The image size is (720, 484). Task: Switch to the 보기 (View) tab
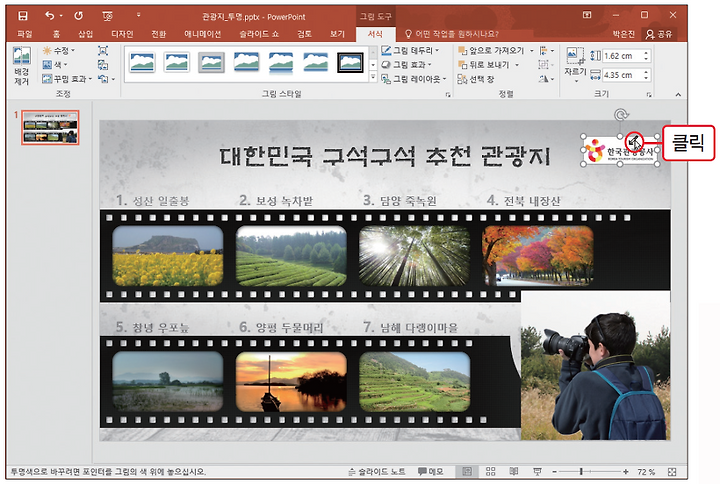[x=337, y=34]
